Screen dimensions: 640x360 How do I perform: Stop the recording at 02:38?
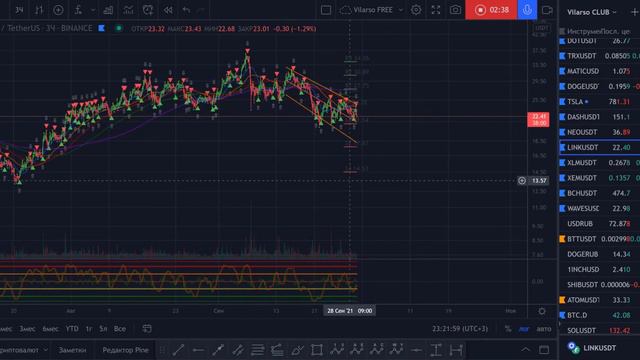point(491,10)
